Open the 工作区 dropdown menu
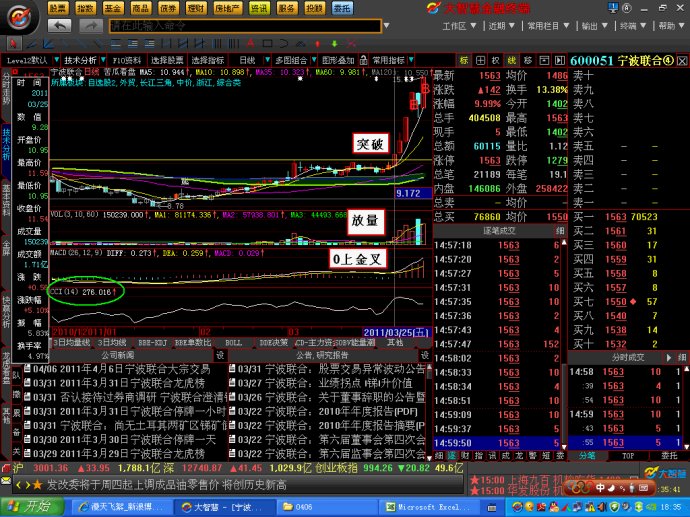This screenshot has height=517, width=690. (x=459, y=26)
